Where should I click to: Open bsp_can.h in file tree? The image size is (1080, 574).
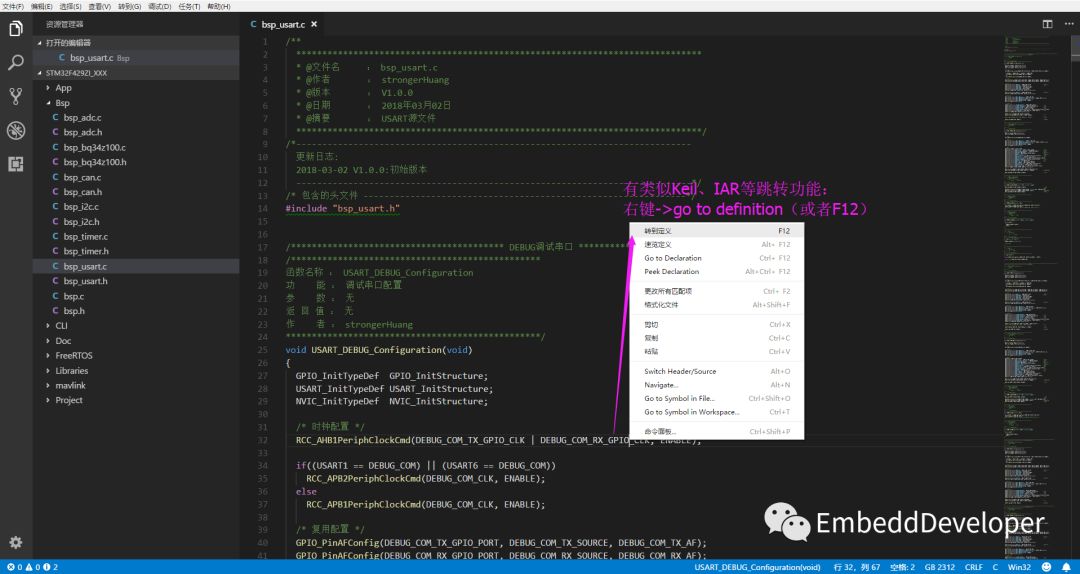136,192
